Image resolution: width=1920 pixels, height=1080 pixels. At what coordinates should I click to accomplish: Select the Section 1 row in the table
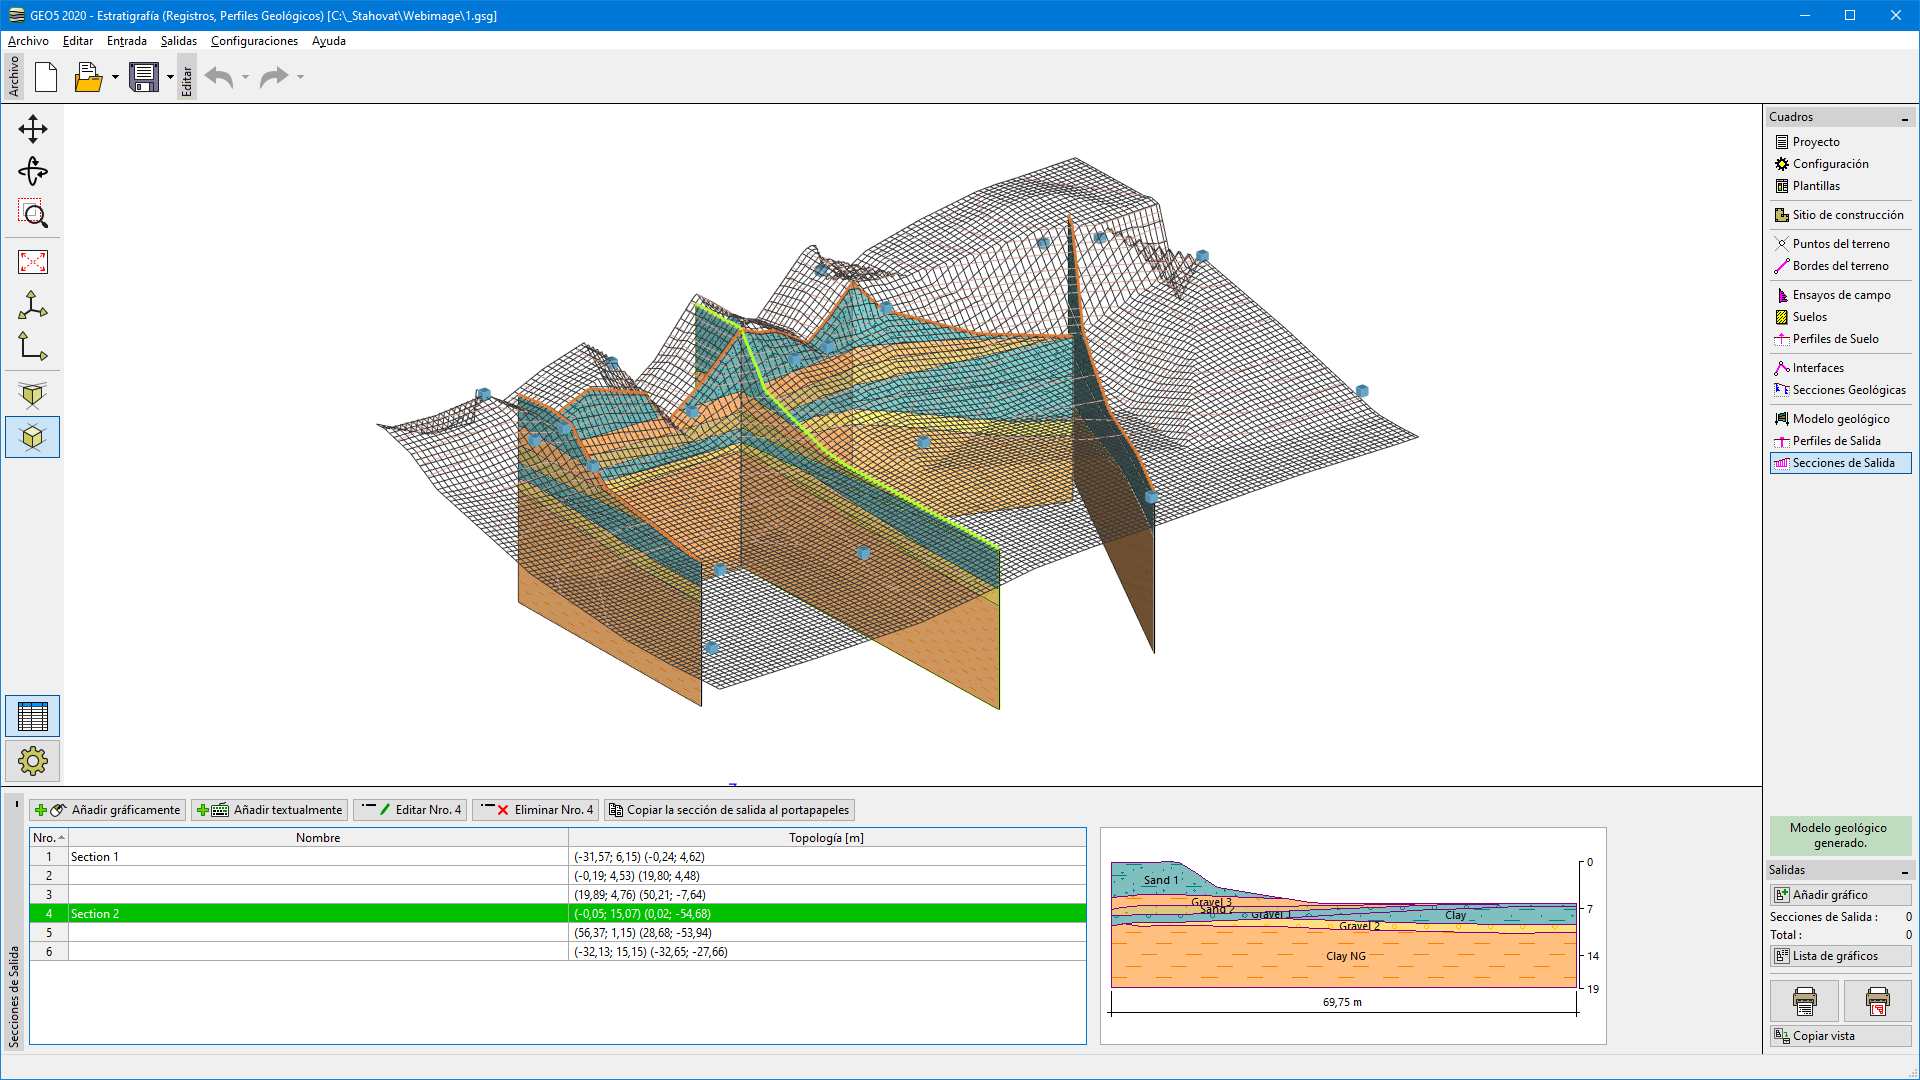click(x=95, y=856)
